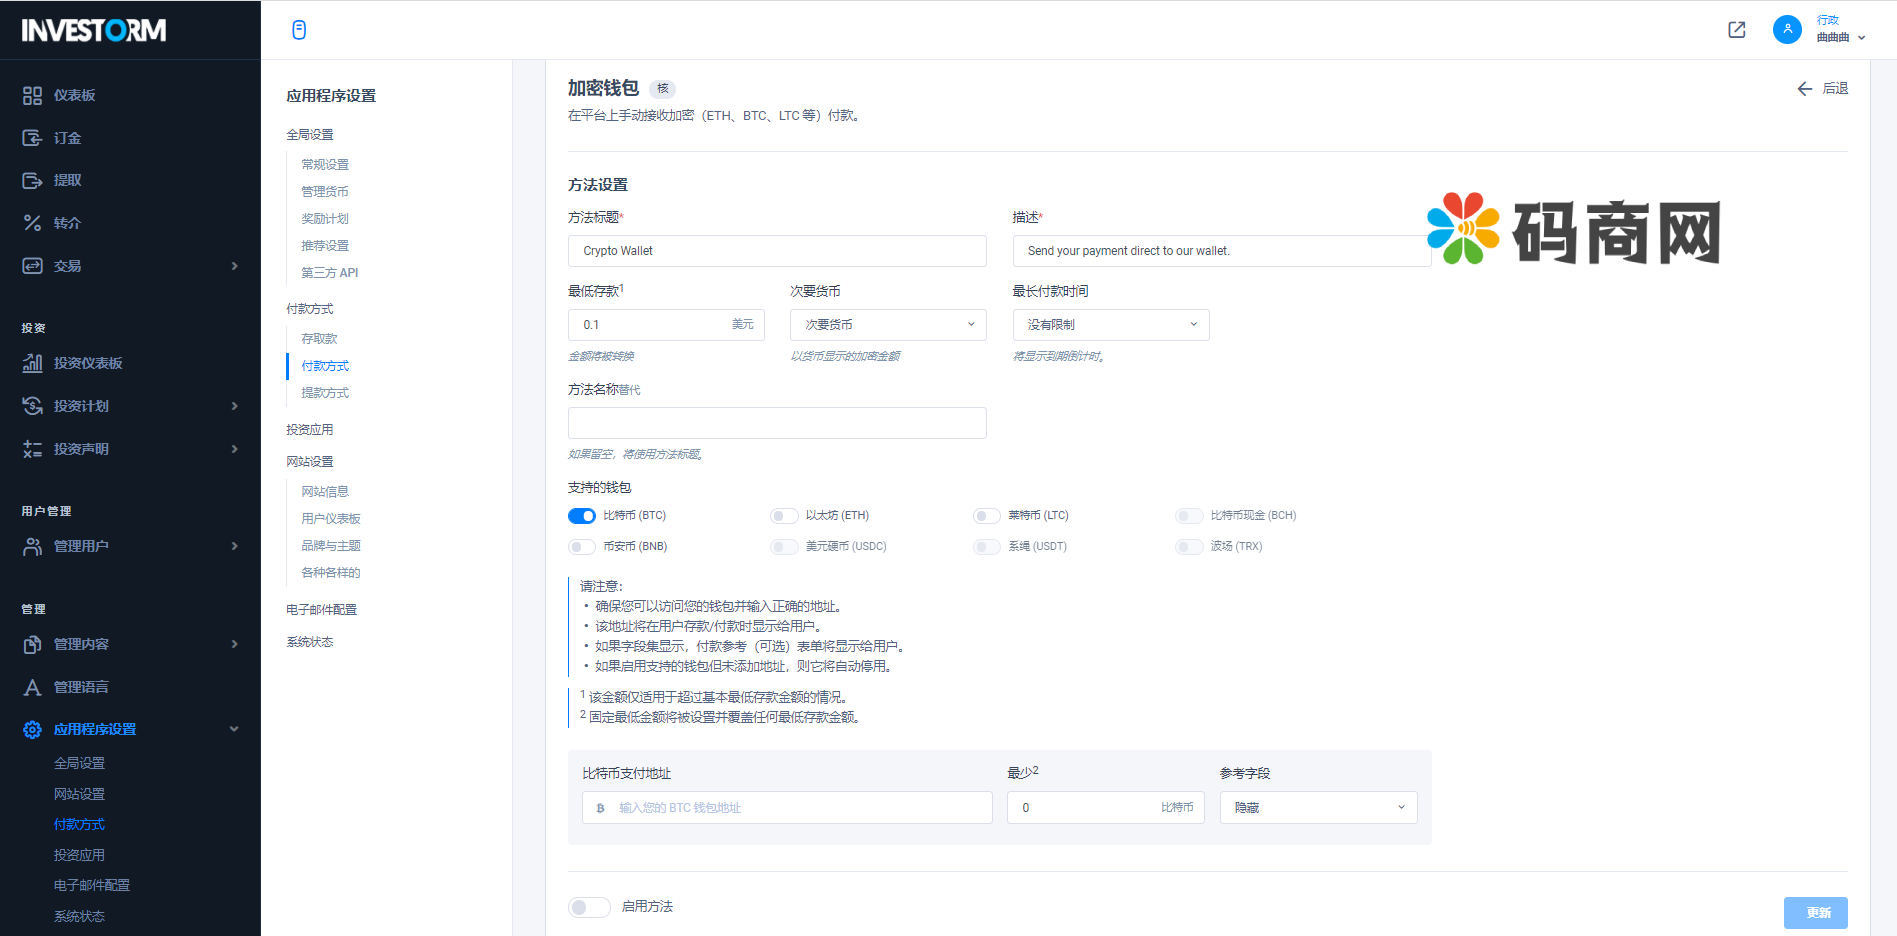Open the 转介 referrals icon
This screenshot has height=936, width=1897.
pyautogui.click(x=32, y=222)
